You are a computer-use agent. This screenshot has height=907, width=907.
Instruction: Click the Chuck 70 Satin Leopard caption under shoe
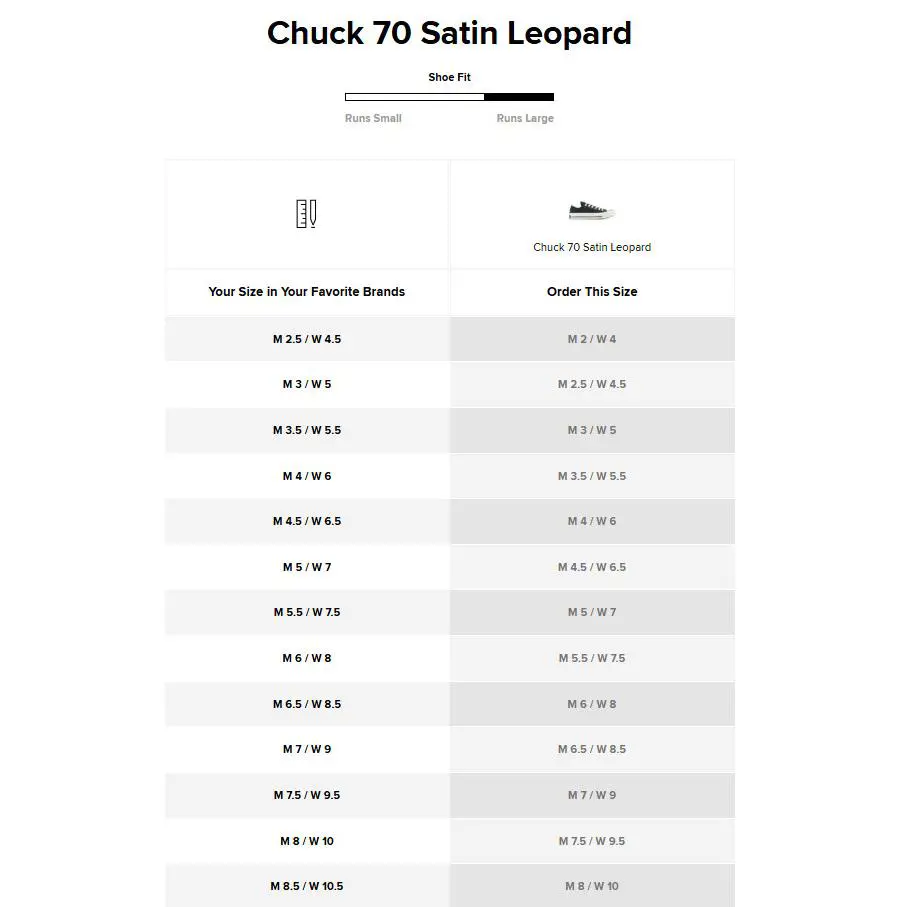point(592,247)
